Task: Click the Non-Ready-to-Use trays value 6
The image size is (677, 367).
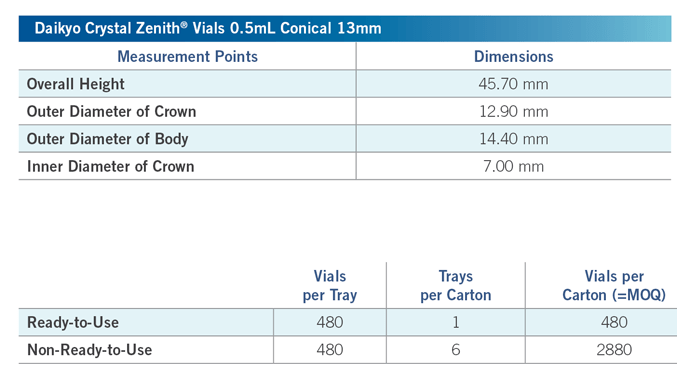Action: (x=456, y=350)
